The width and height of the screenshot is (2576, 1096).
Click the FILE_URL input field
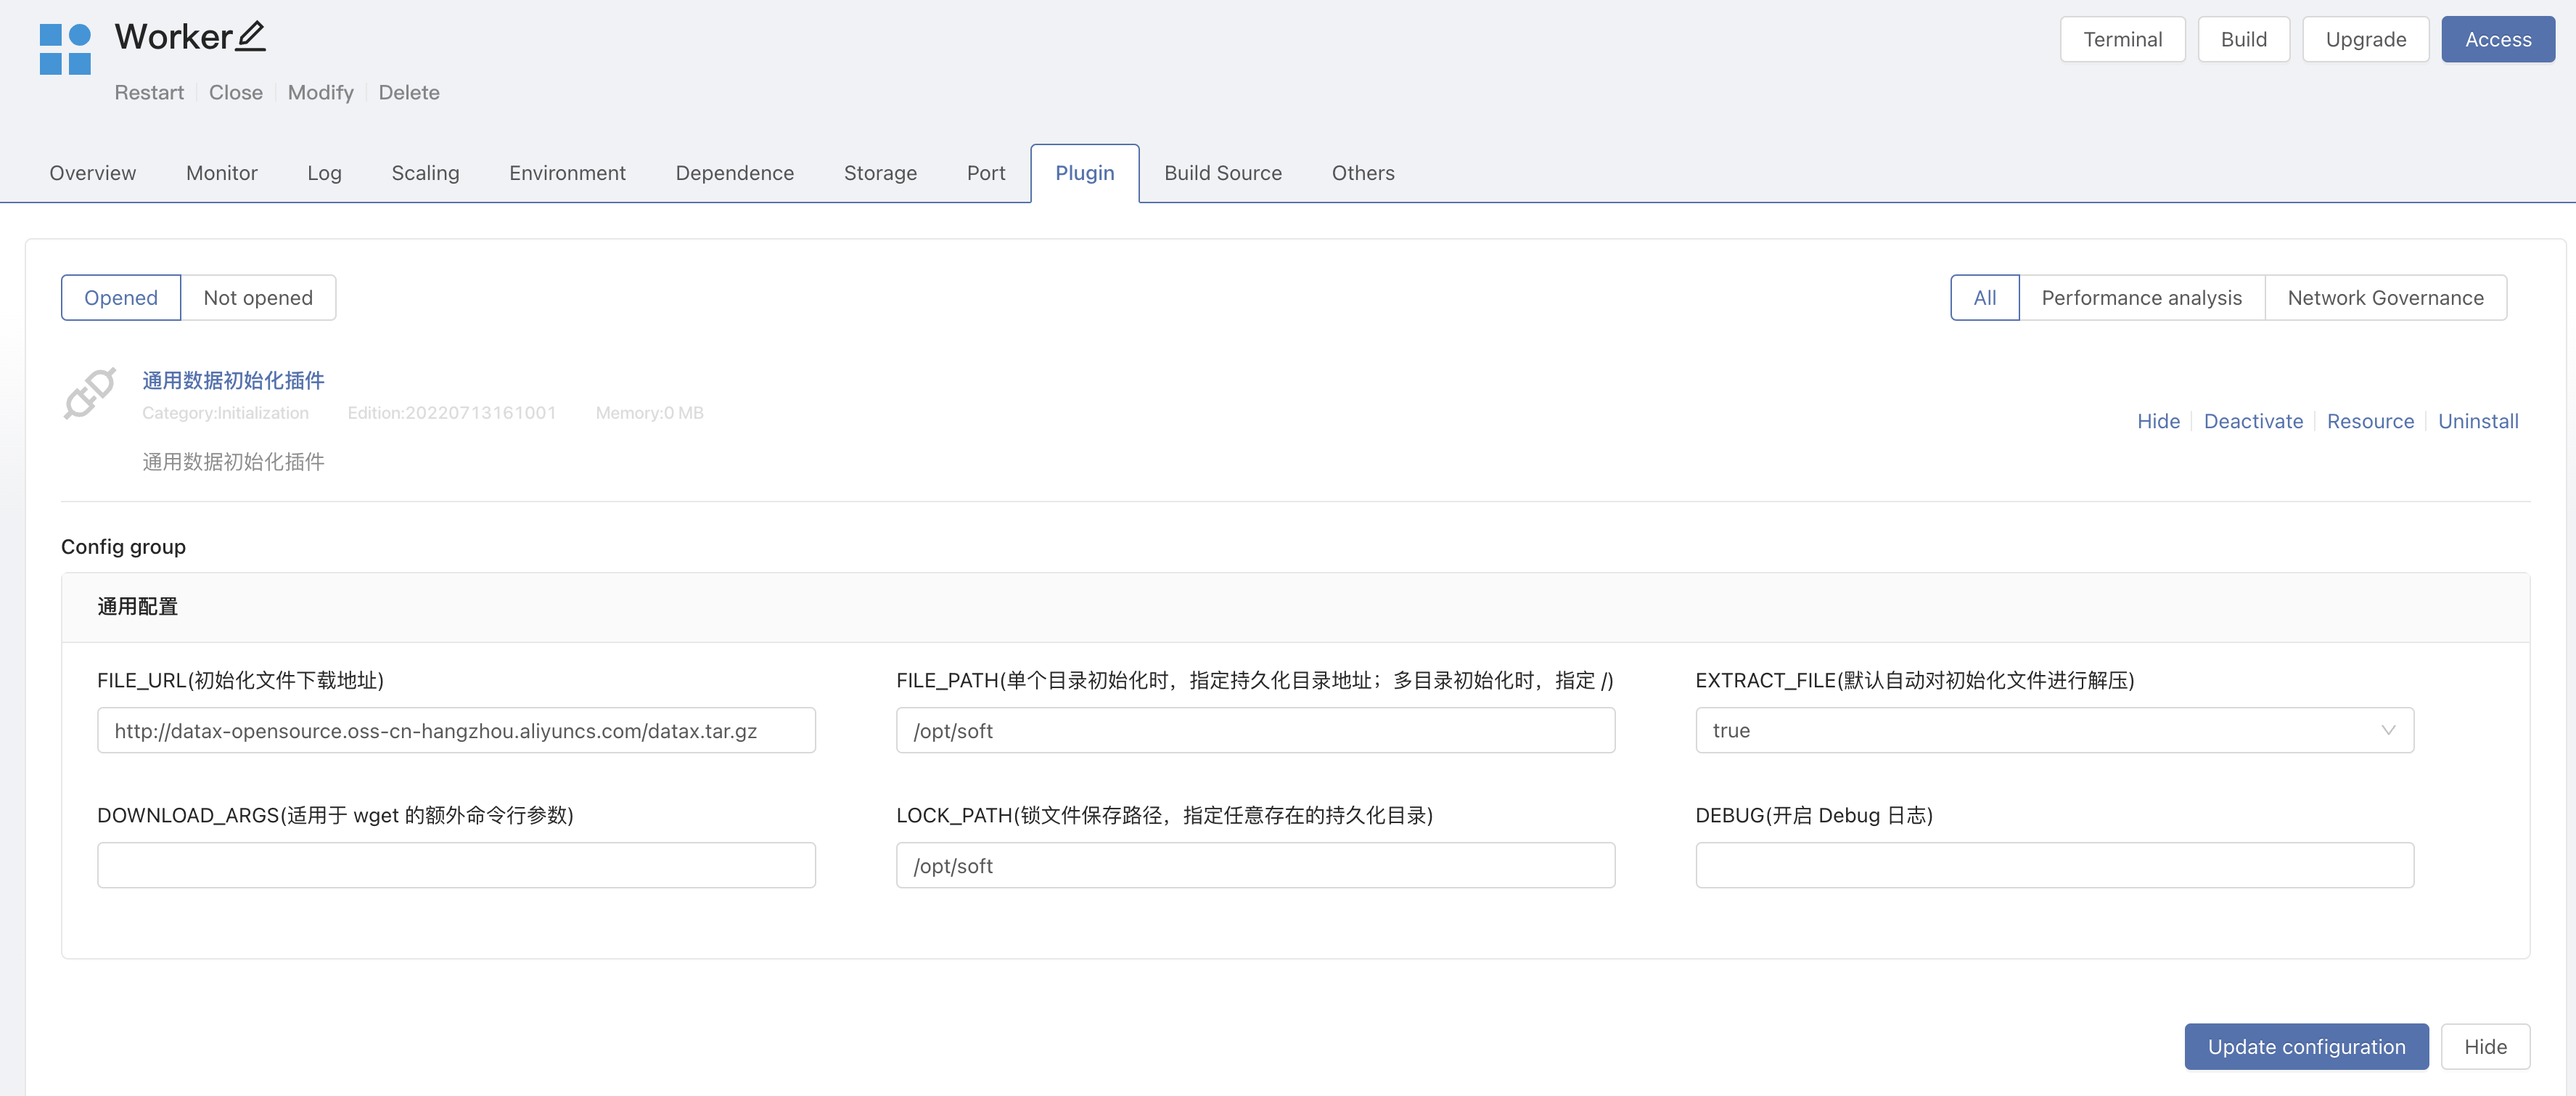point(456,731)
